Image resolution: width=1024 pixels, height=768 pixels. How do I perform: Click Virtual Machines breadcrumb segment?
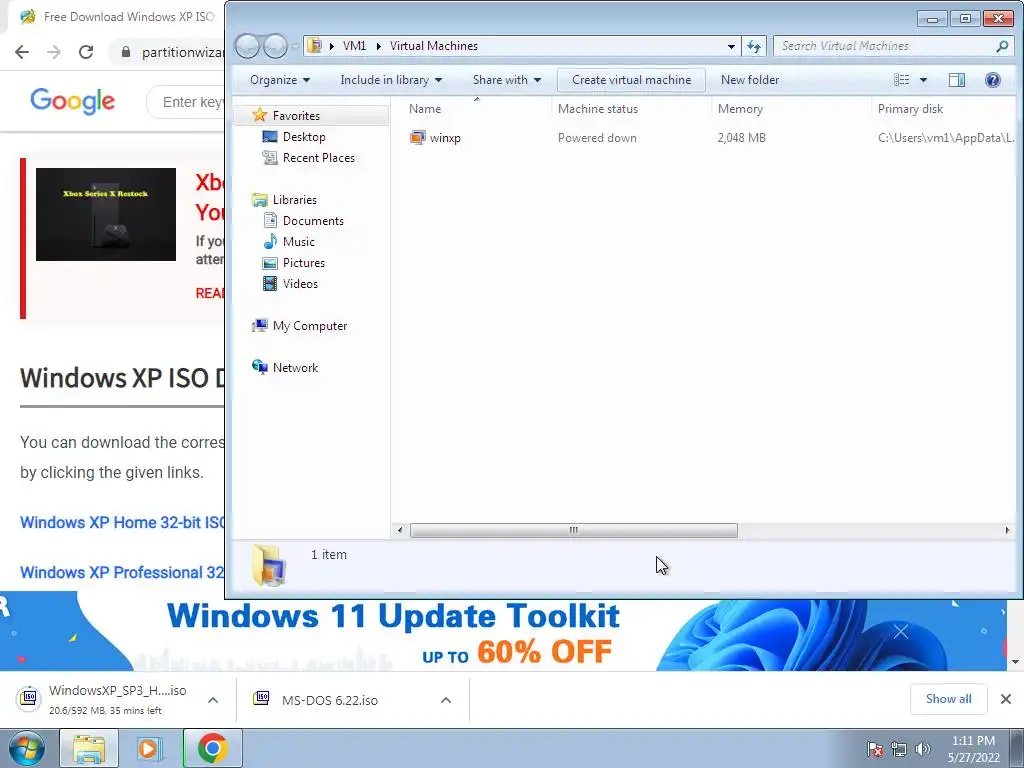click(x=434, y=46)
